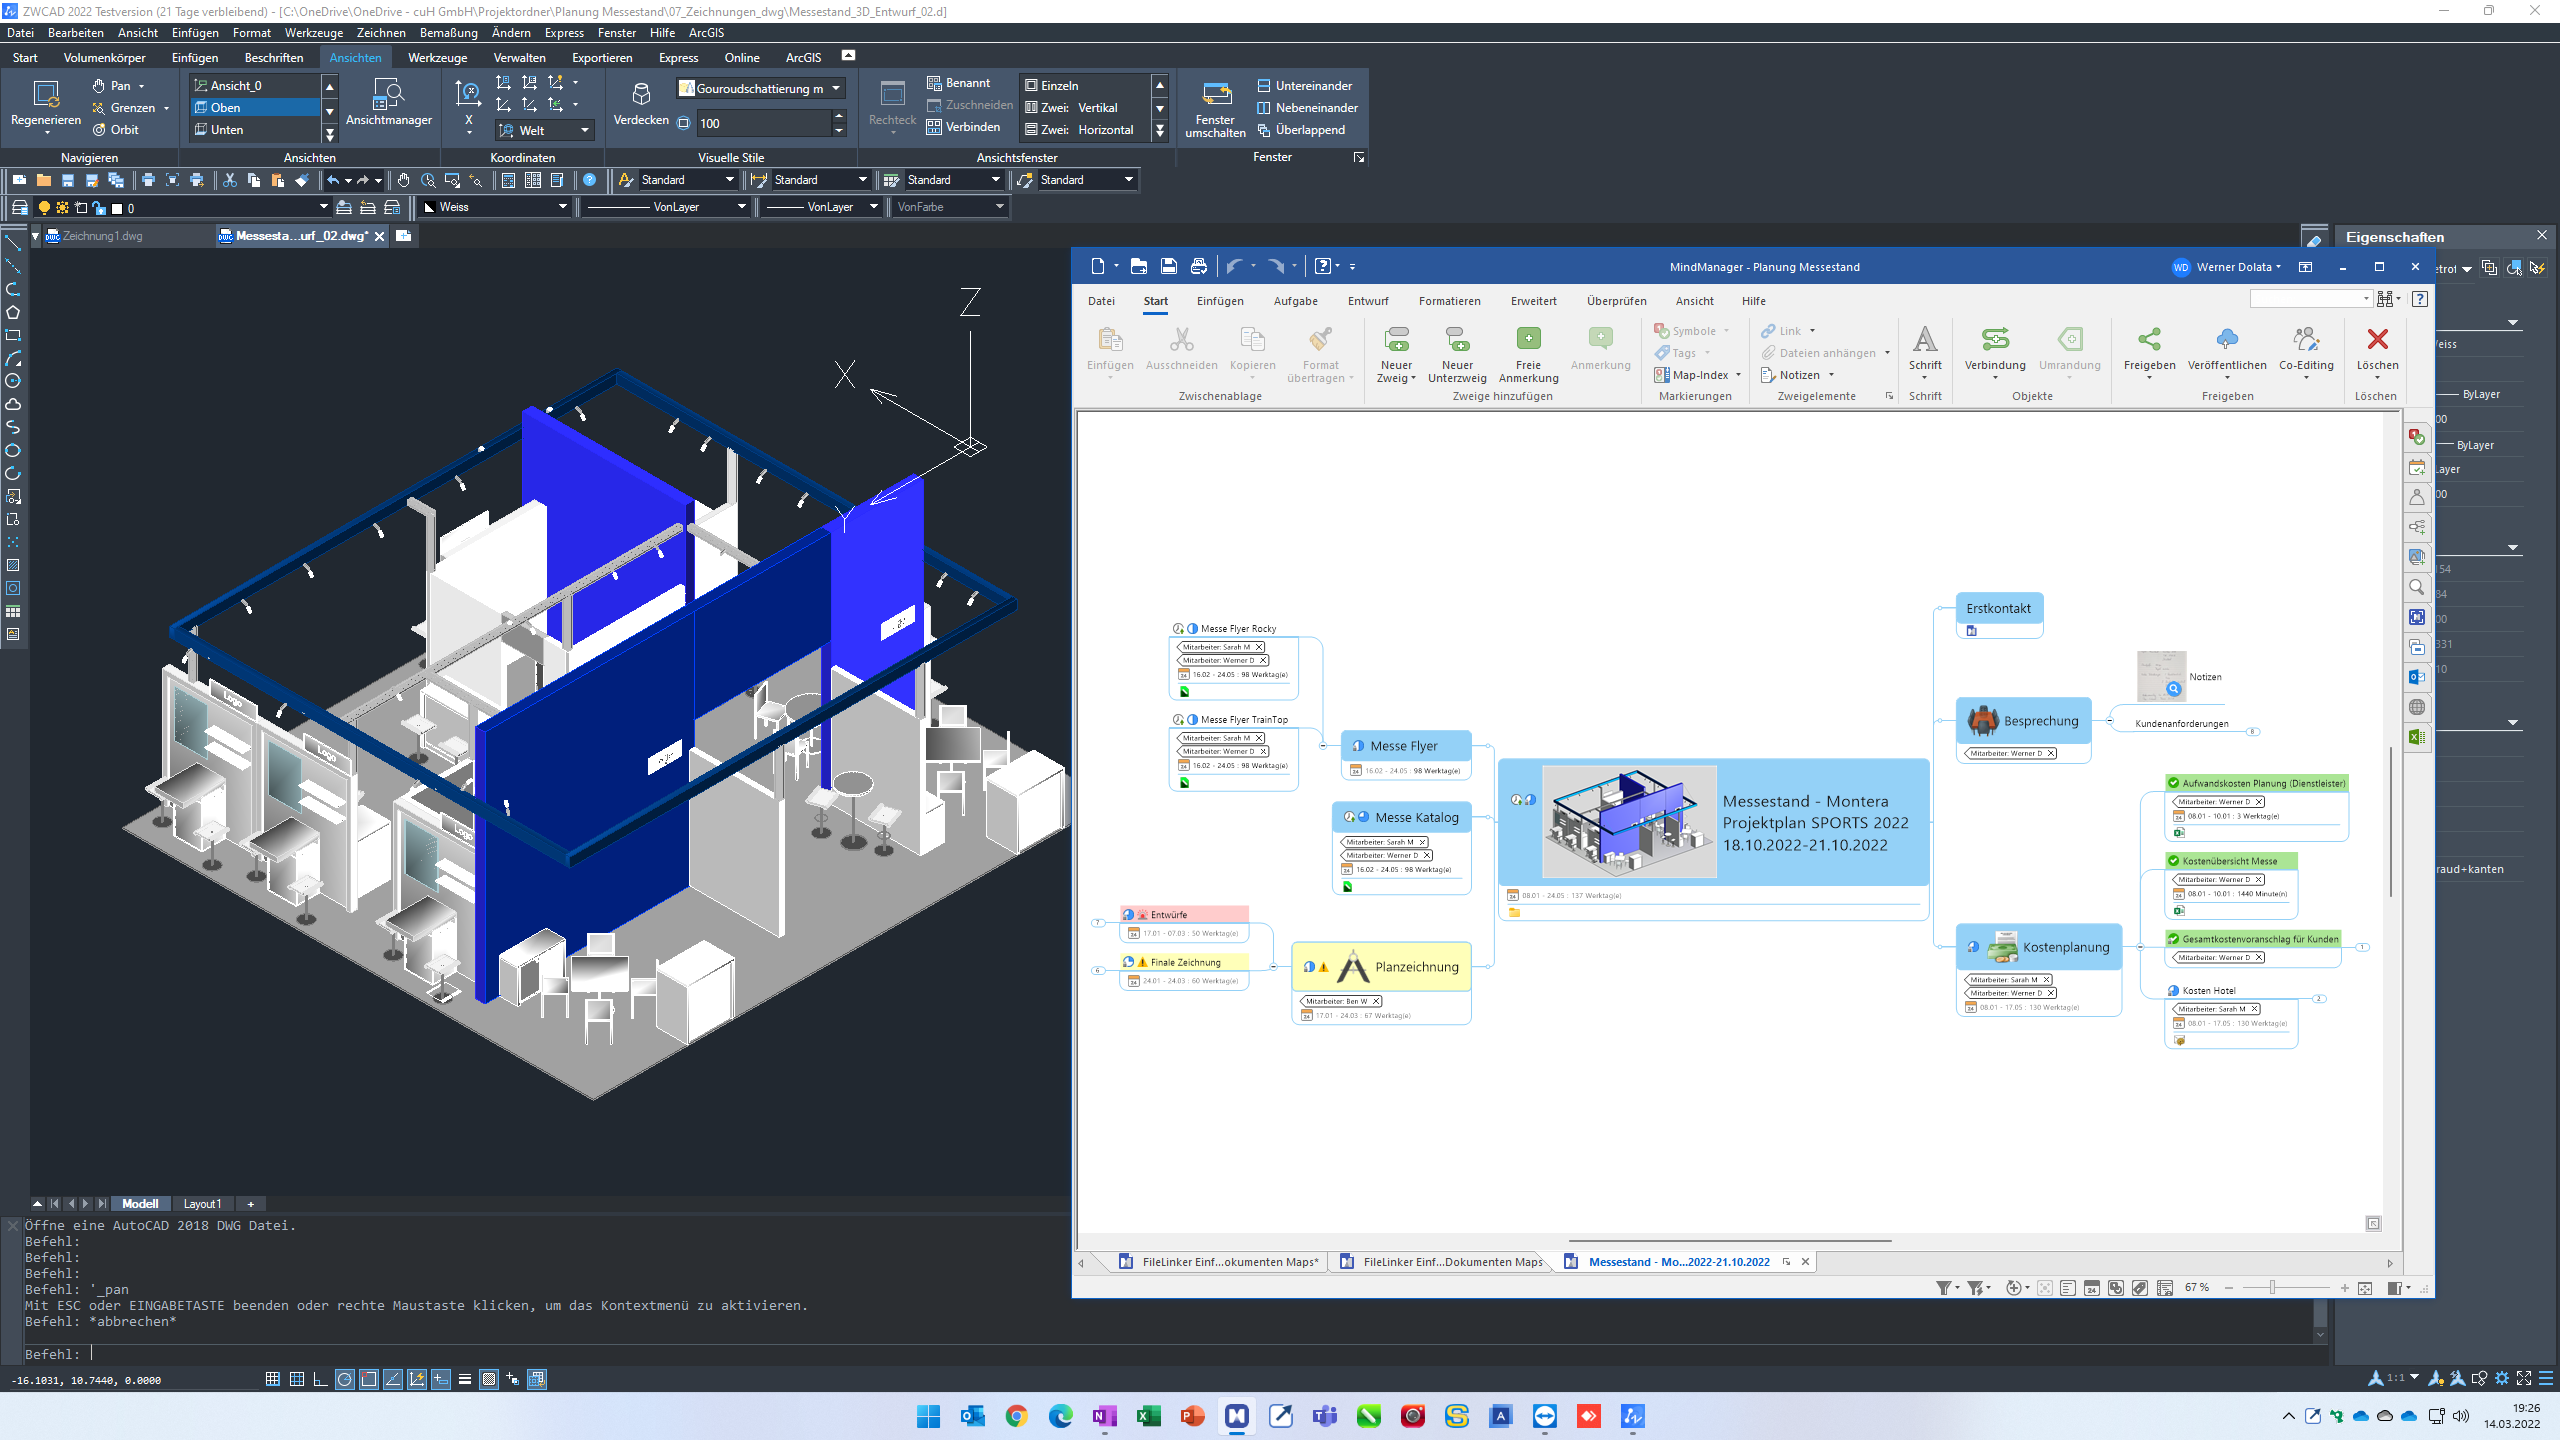Click the Überlappend window arrangement

click(x=1300, y=130)
